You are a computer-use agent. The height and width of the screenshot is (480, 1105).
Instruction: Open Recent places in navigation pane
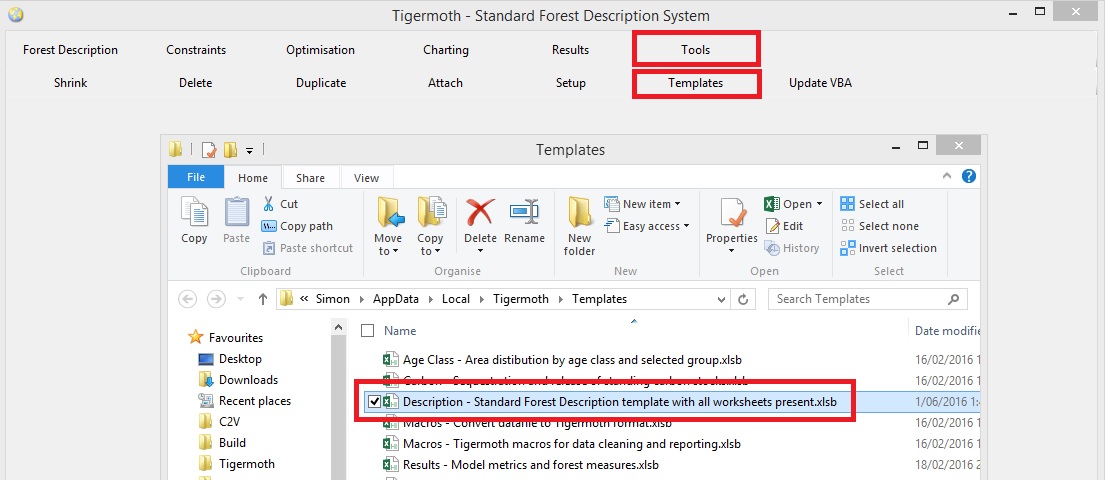(245, 400)
